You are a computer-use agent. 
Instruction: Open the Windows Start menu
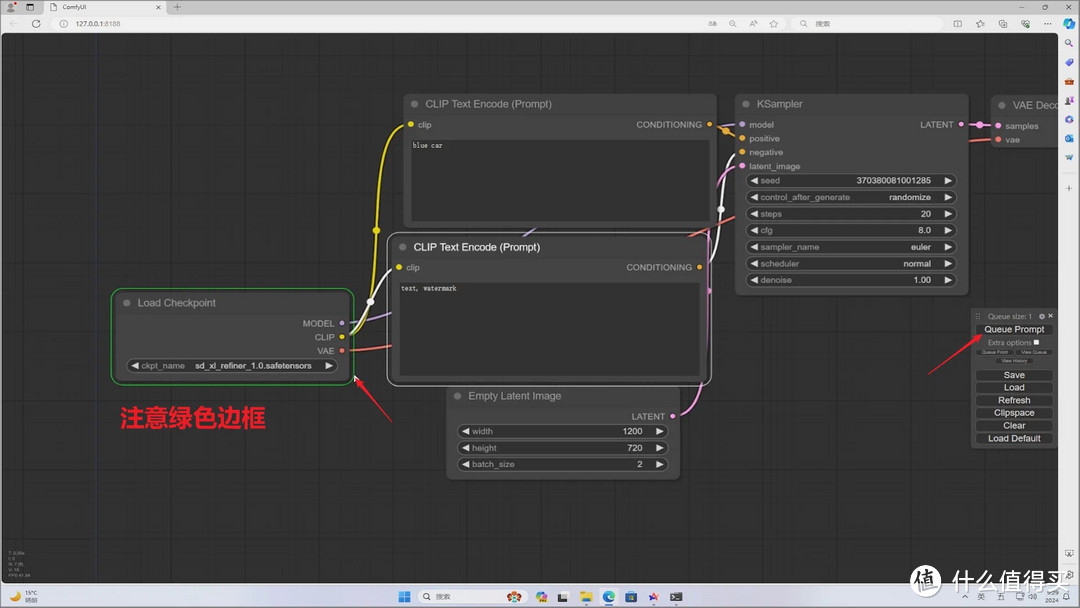pyautogui.click(x=404, y=597)
